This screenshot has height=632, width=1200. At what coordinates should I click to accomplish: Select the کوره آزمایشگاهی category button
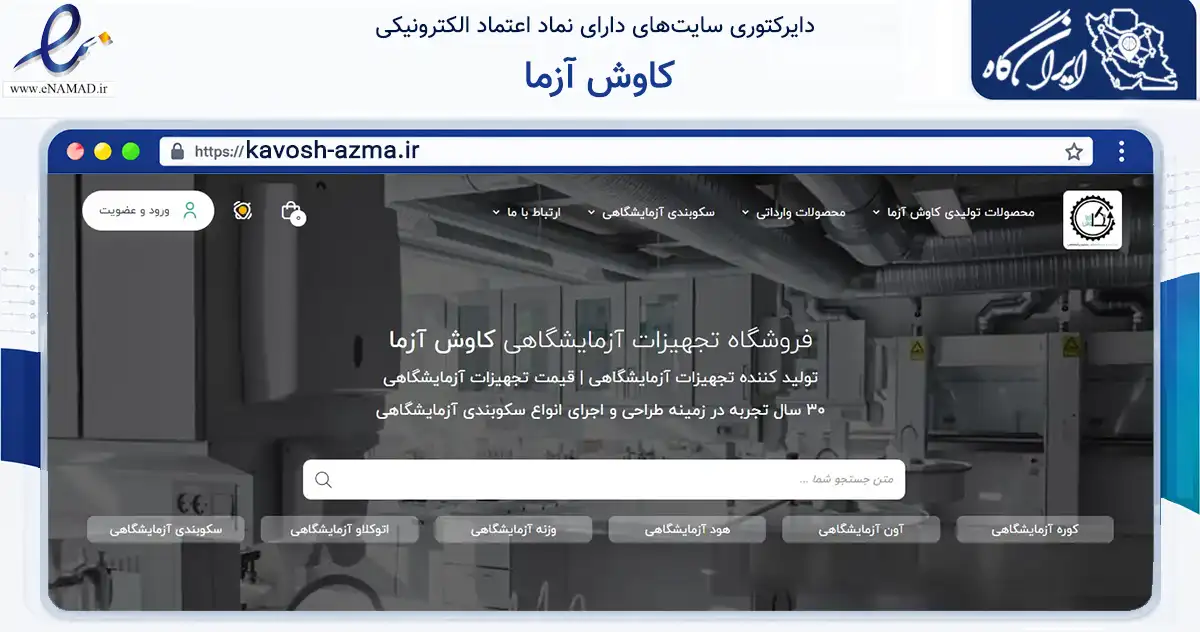[1034, 530]
